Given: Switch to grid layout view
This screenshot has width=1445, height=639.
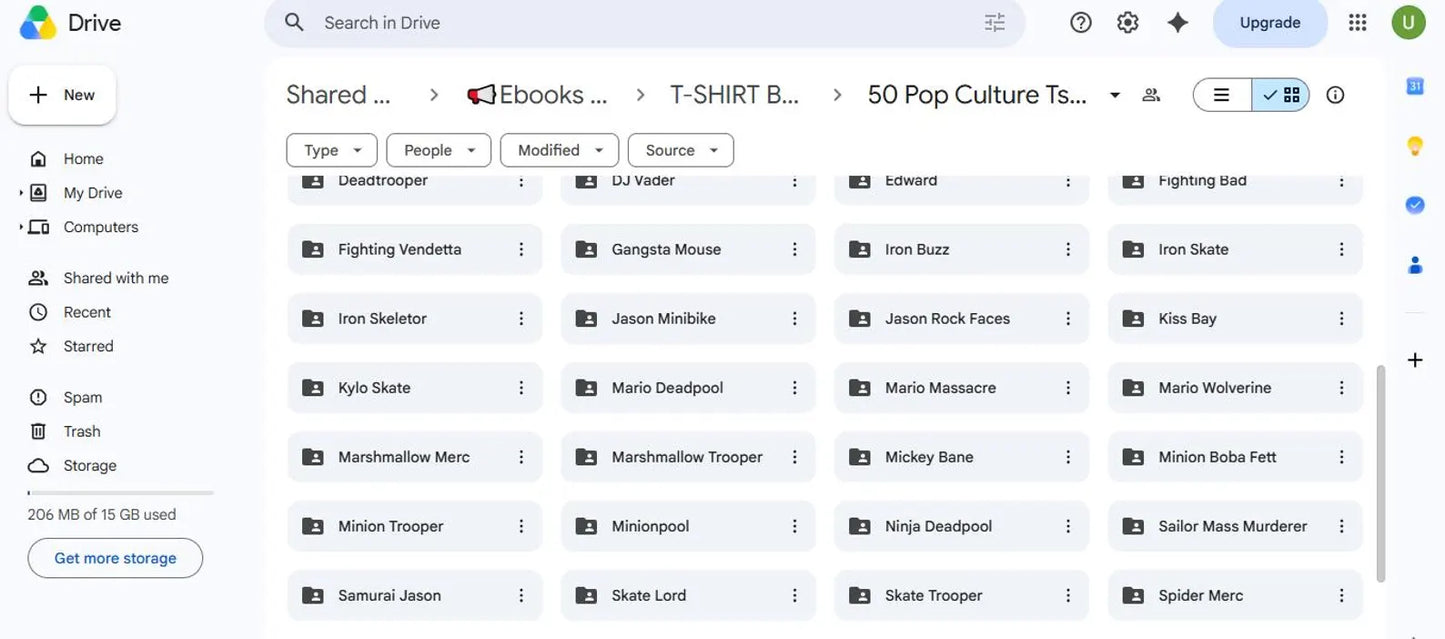Looking at the screenshot, I should pos(1281,95).
